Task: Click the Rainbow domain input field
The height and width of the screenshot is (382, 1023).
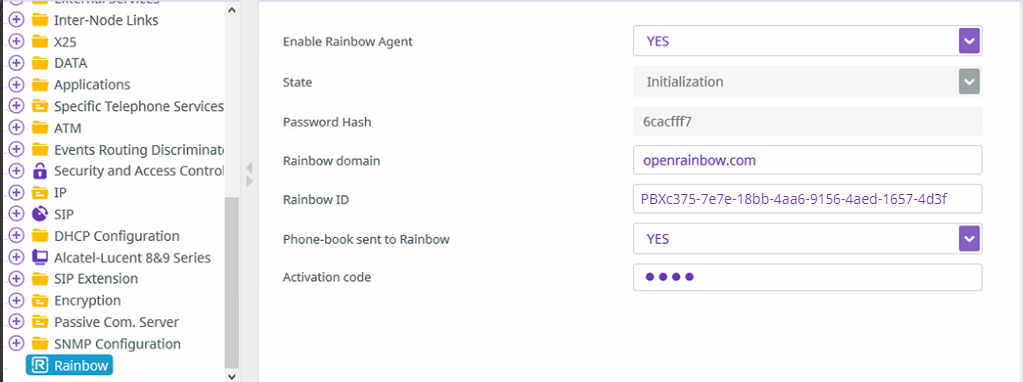Action: (x=807, y=160)
